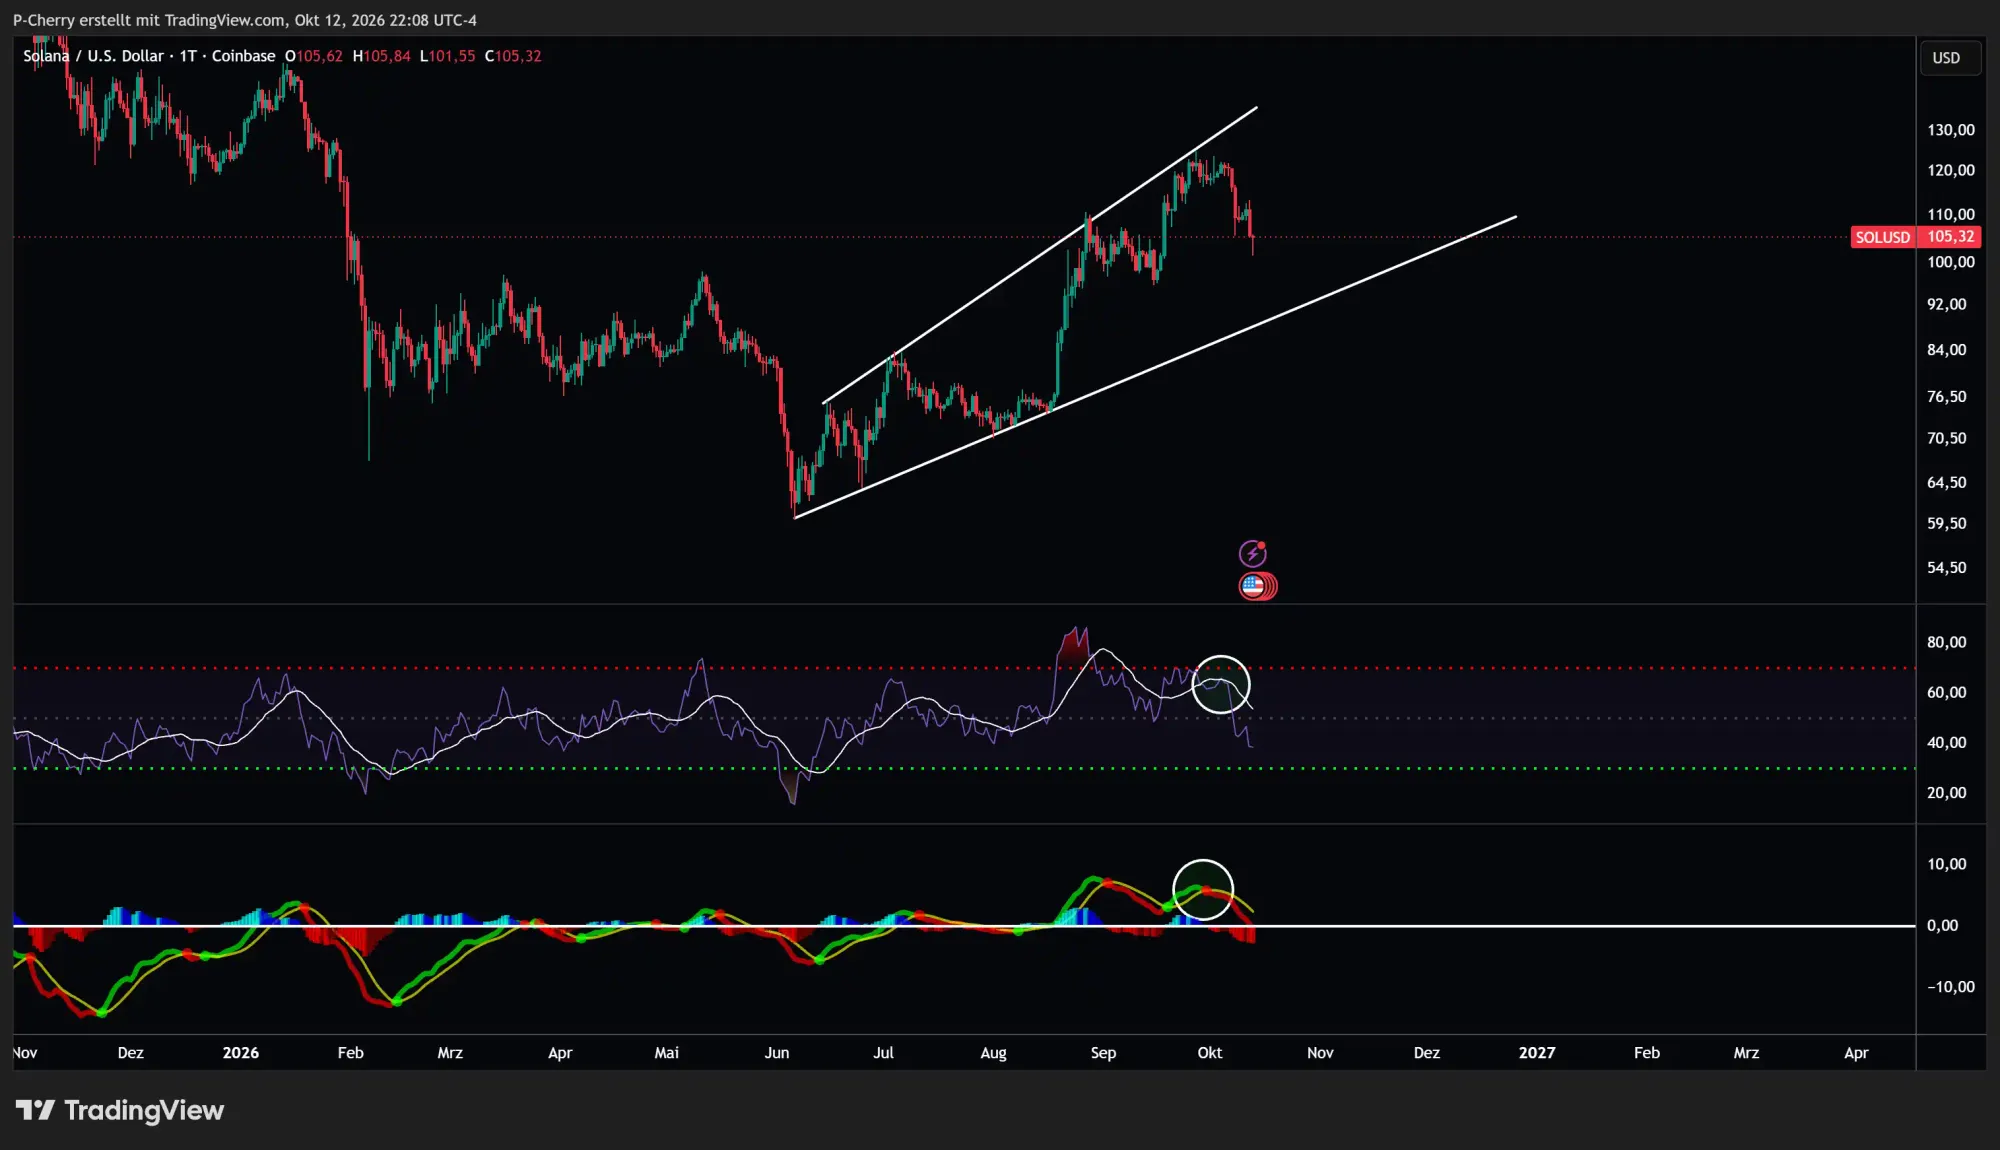
Task: Select the lower white support trendline
Action: [1155, 367]
